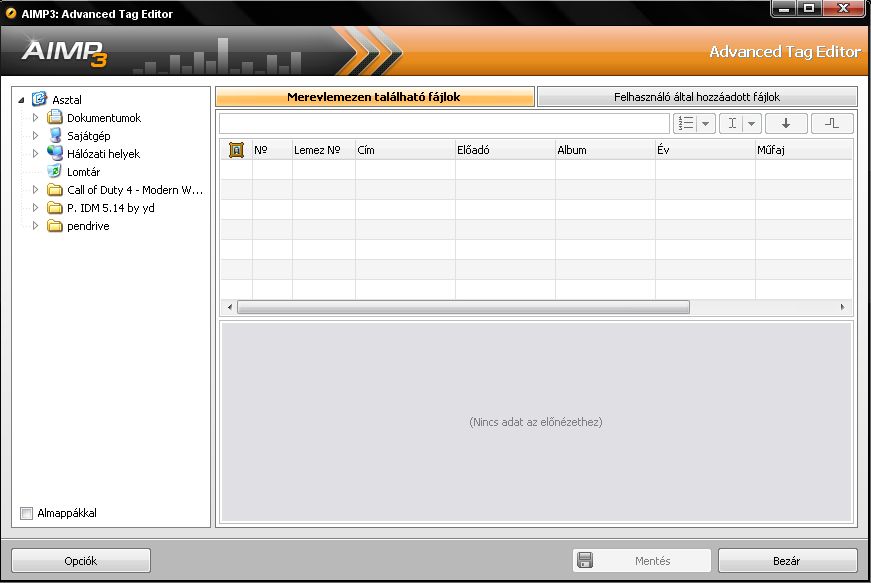
Task: Open dropdown arrow beside numbered list icon
Action: (706, 123)
